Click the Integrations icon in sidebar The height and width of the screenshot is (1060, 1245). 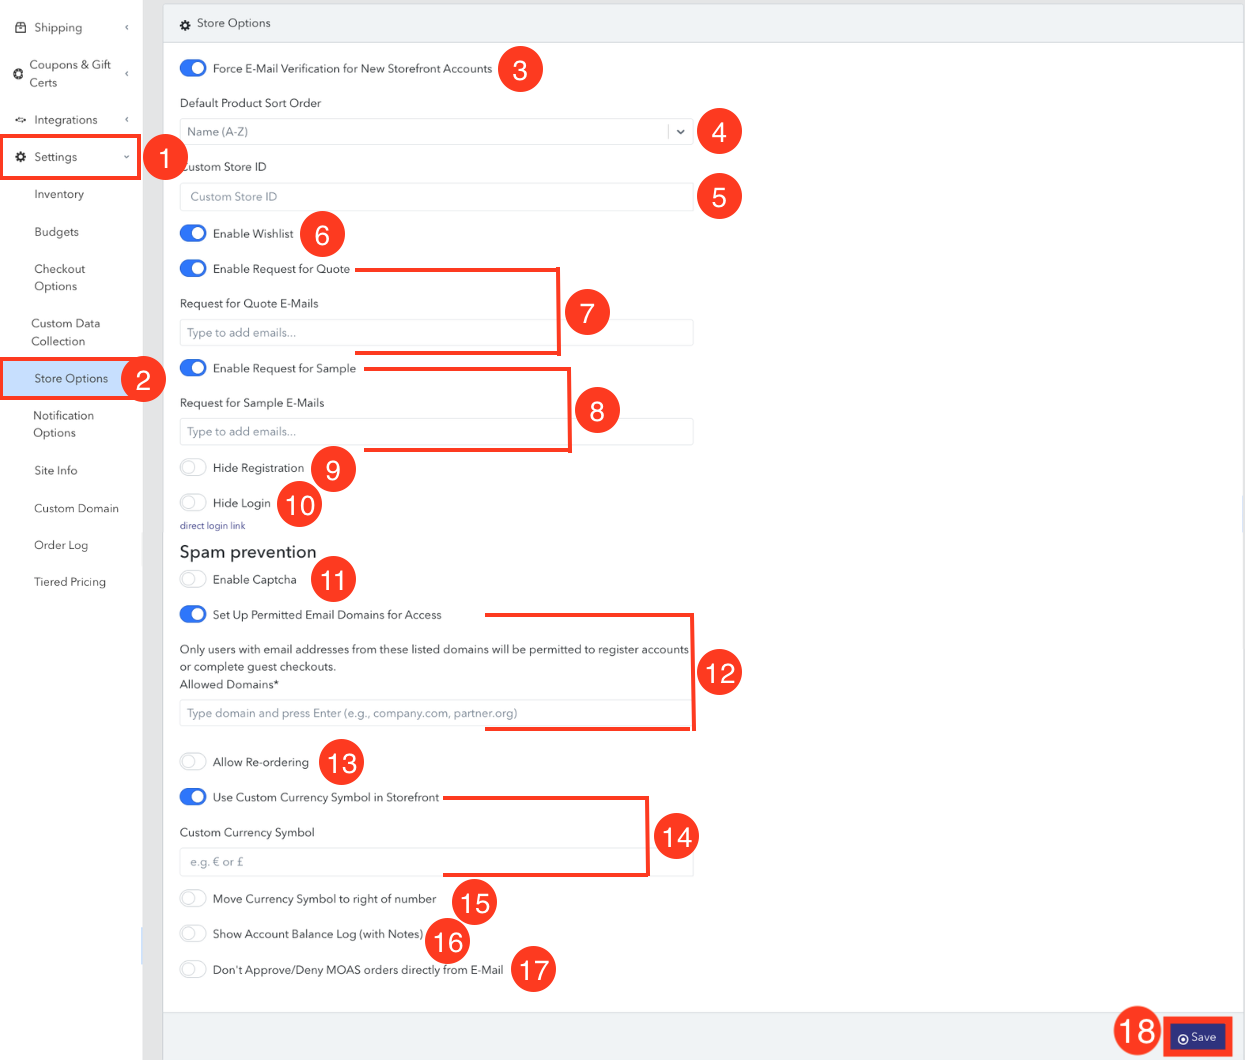click(x=20, y=120)
